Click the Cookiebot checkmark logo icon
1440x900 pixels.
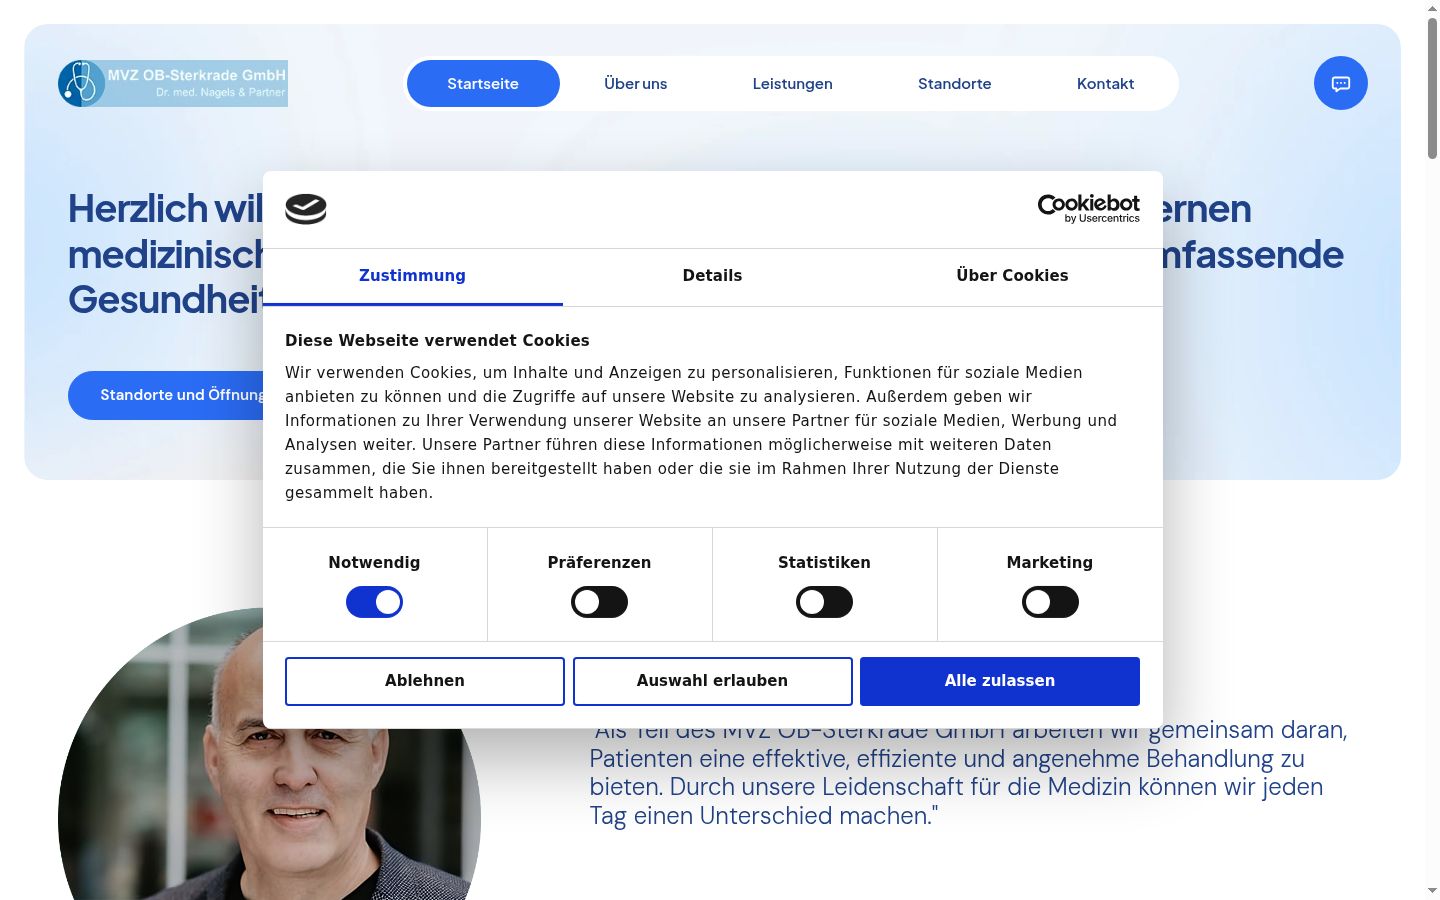306,209
